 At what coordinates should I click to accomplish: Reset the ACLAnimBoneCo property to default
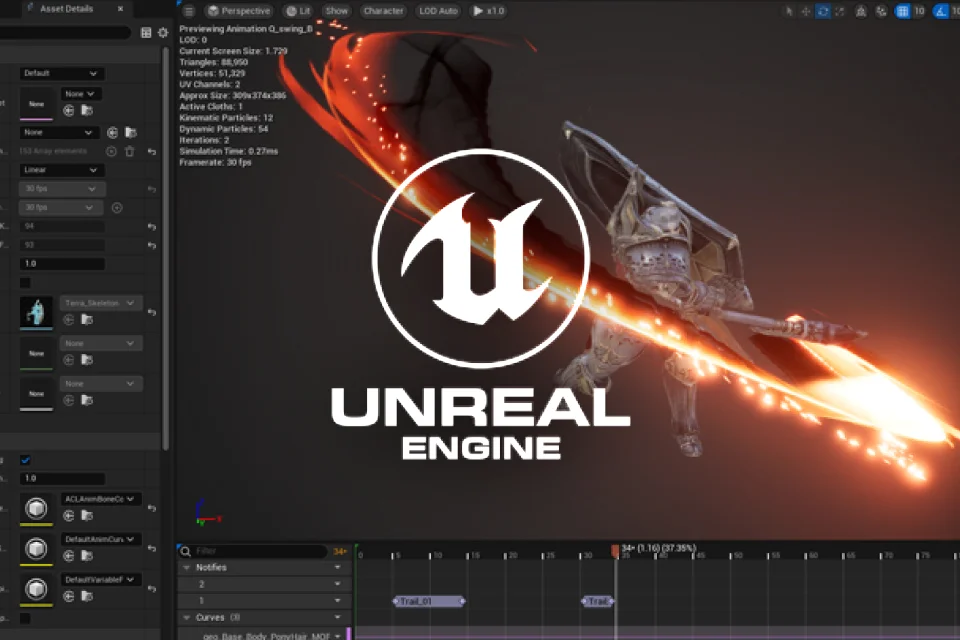(152, 508)
